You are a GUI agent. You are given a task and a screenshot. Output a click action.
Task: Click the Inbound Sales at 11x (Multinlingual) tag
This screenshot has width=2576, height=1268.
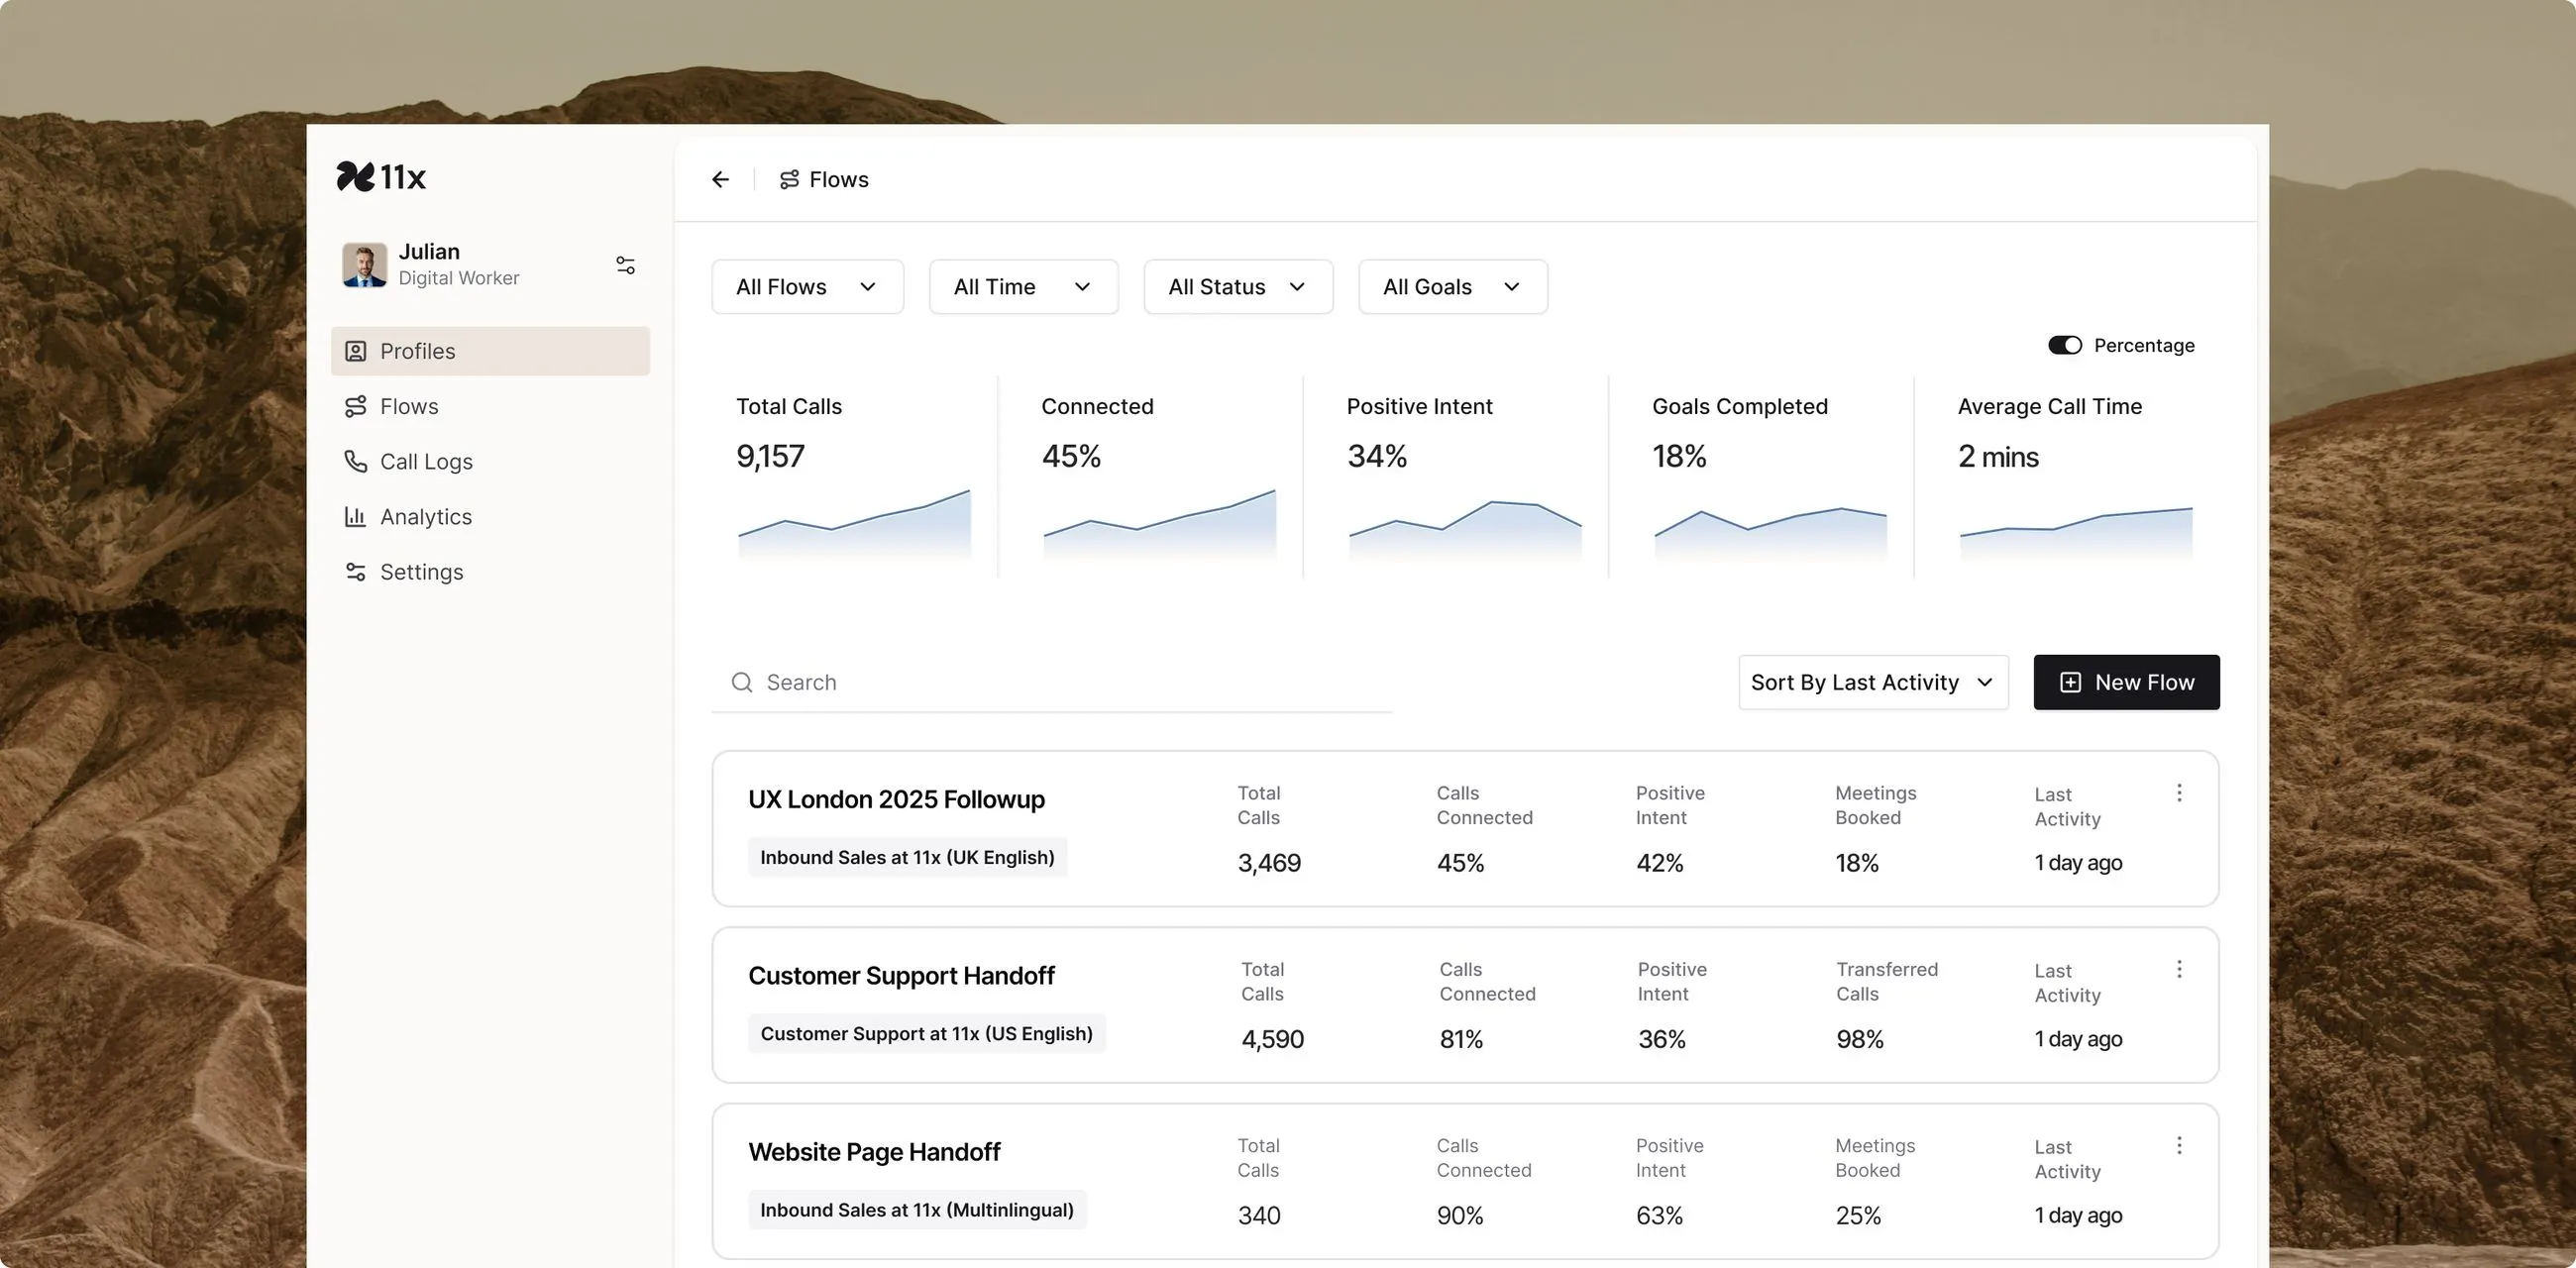click(917, 1209)
